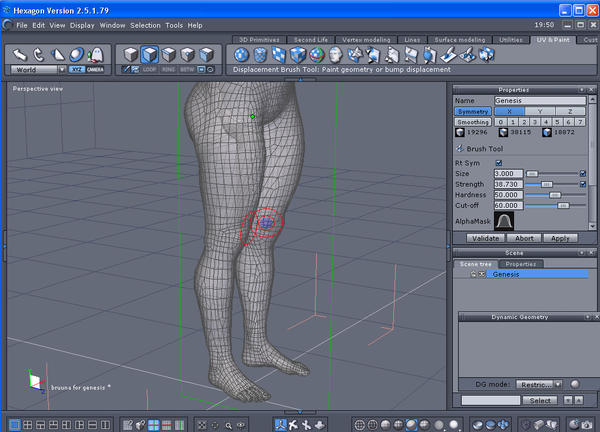Open the DG mode dropdown
The image size is (600, 432).
[x=538, y=384]
